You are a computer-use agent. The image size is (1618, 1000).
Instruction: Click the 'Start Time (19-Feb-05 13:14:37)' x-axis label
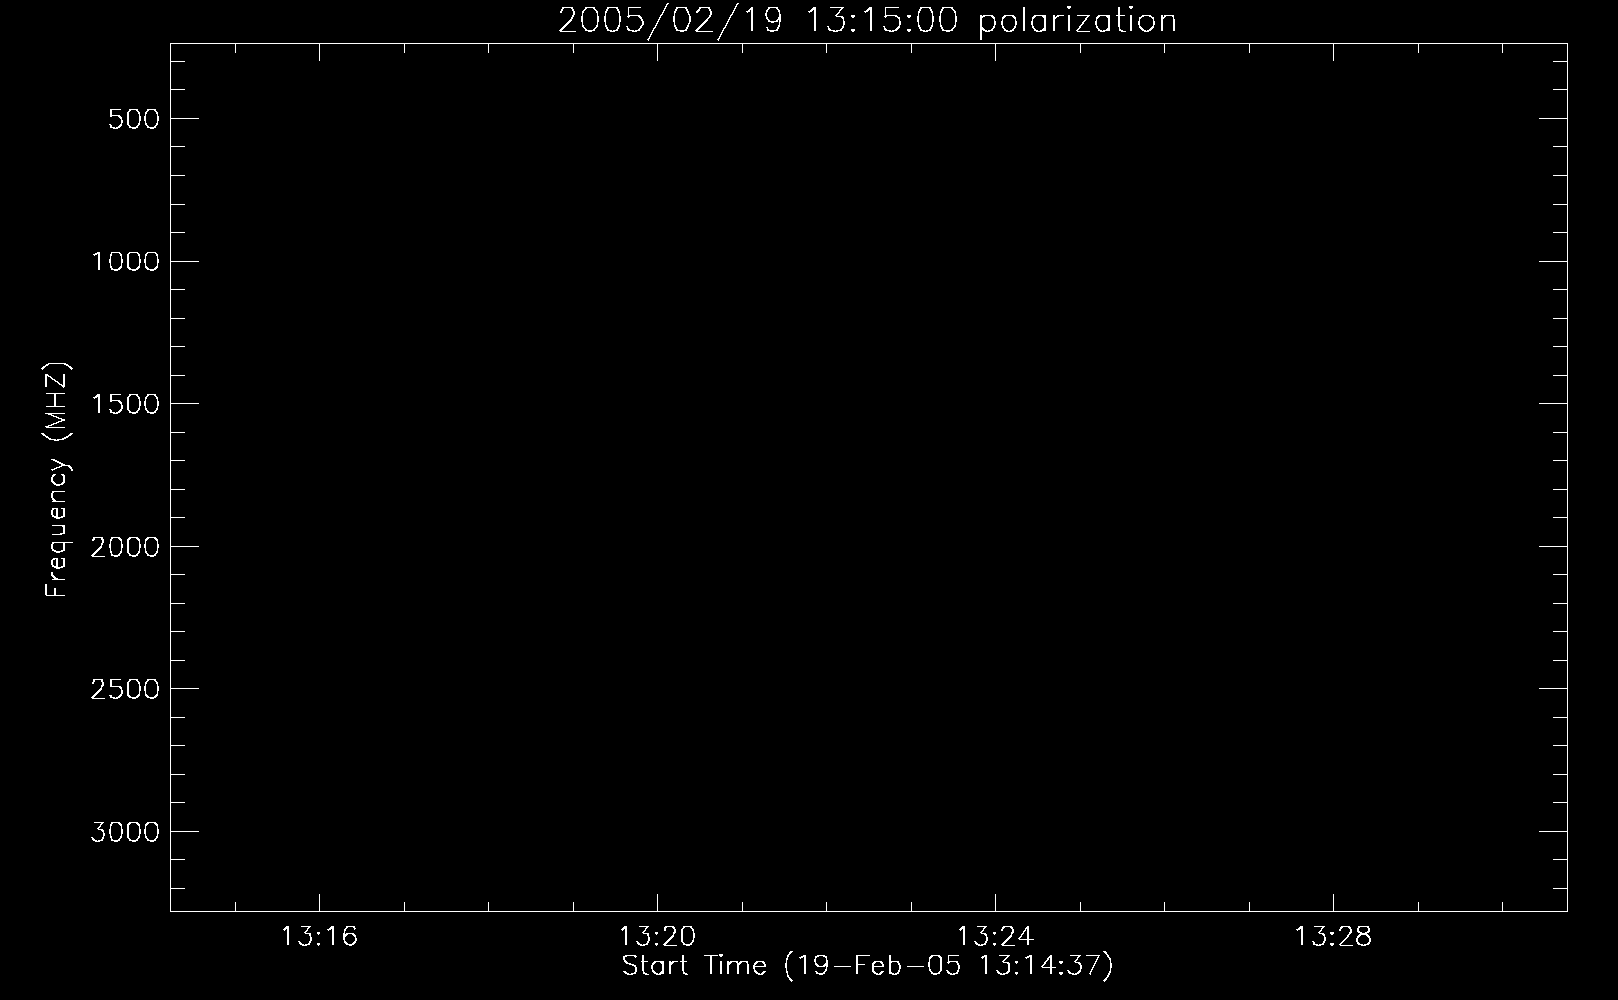[867, 966]
